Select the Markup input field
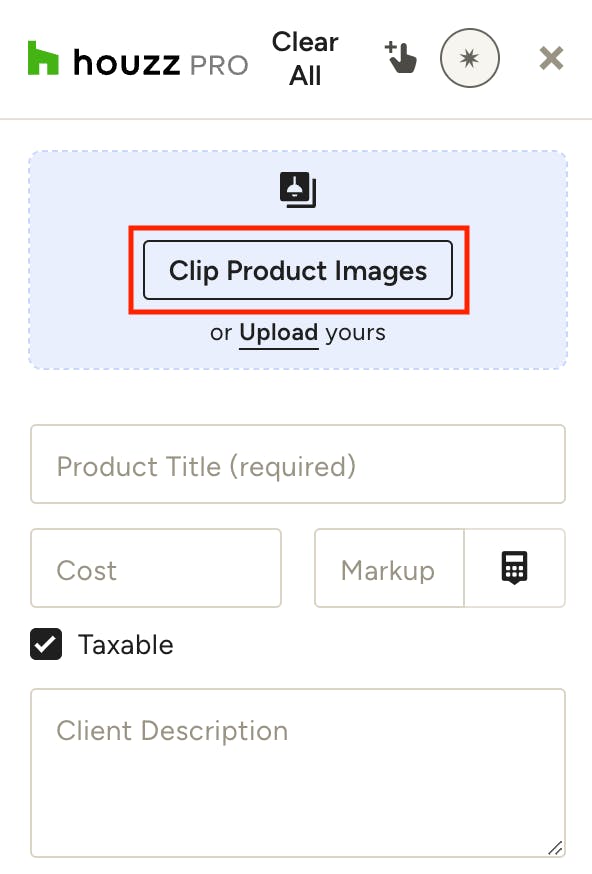The image size is (592, 874). point(389,567)
